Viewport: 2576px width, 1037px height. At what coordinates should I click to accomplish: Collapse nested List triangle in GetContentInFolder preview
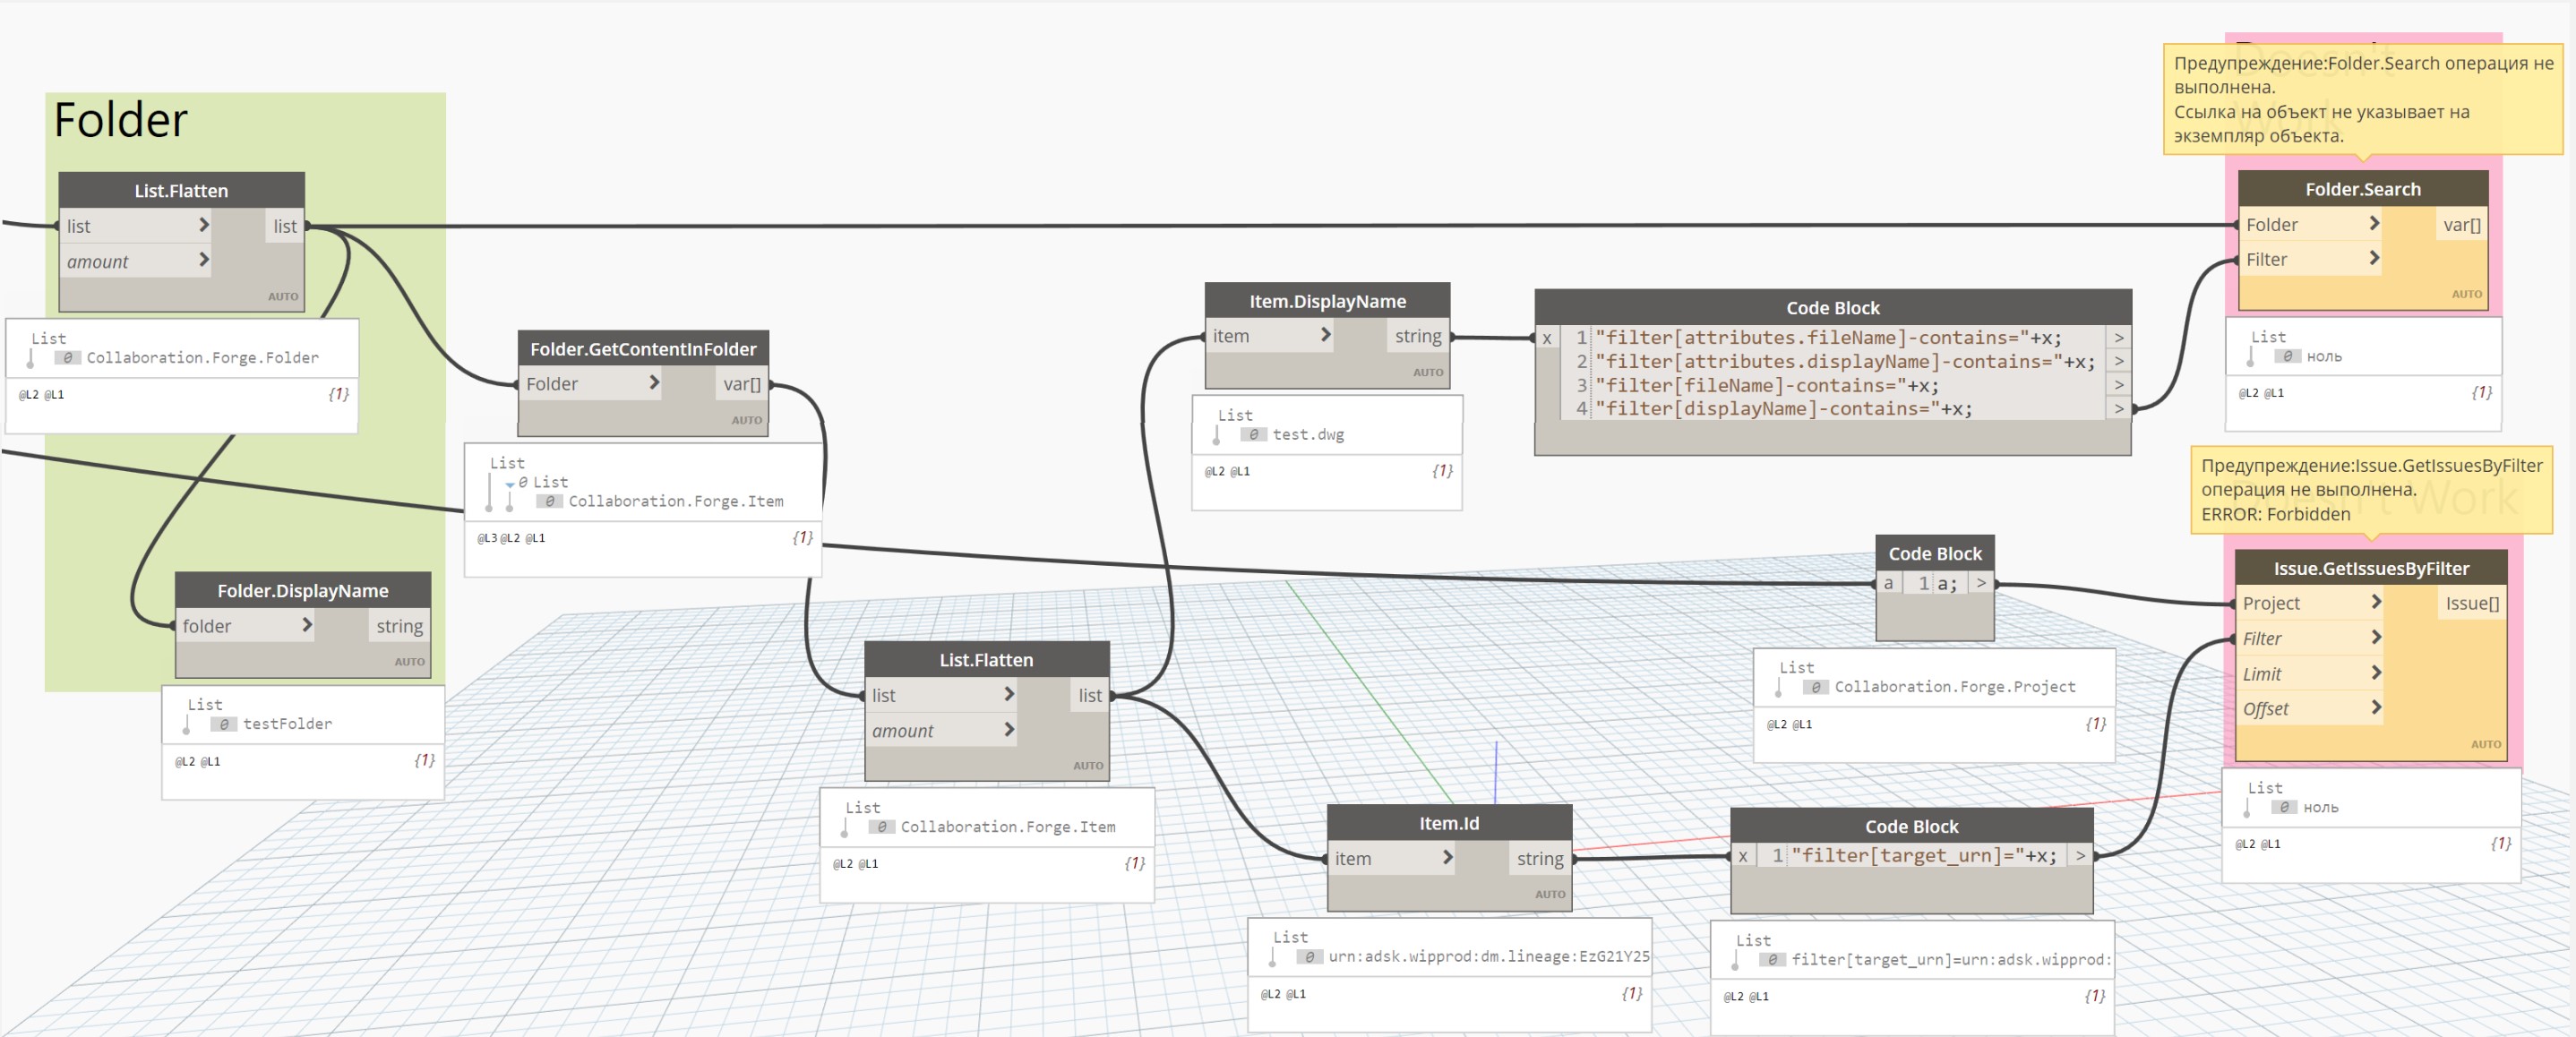[510, 484]
